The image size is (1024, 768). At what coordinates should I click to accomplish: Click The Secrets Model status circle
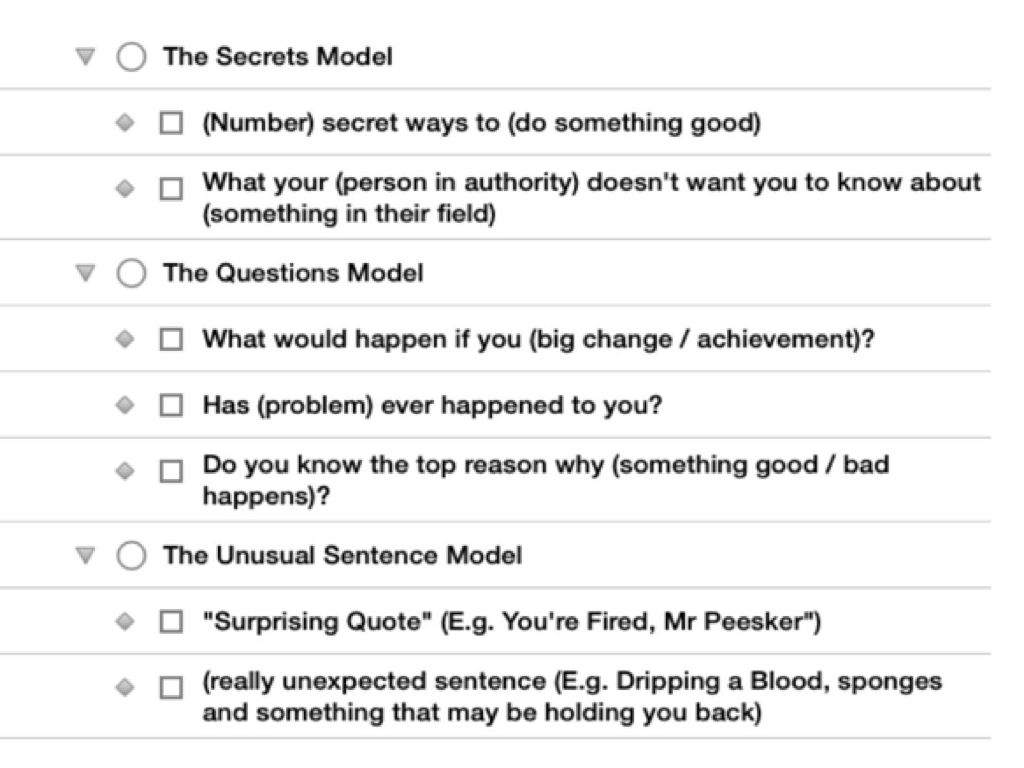pos(131,57)
